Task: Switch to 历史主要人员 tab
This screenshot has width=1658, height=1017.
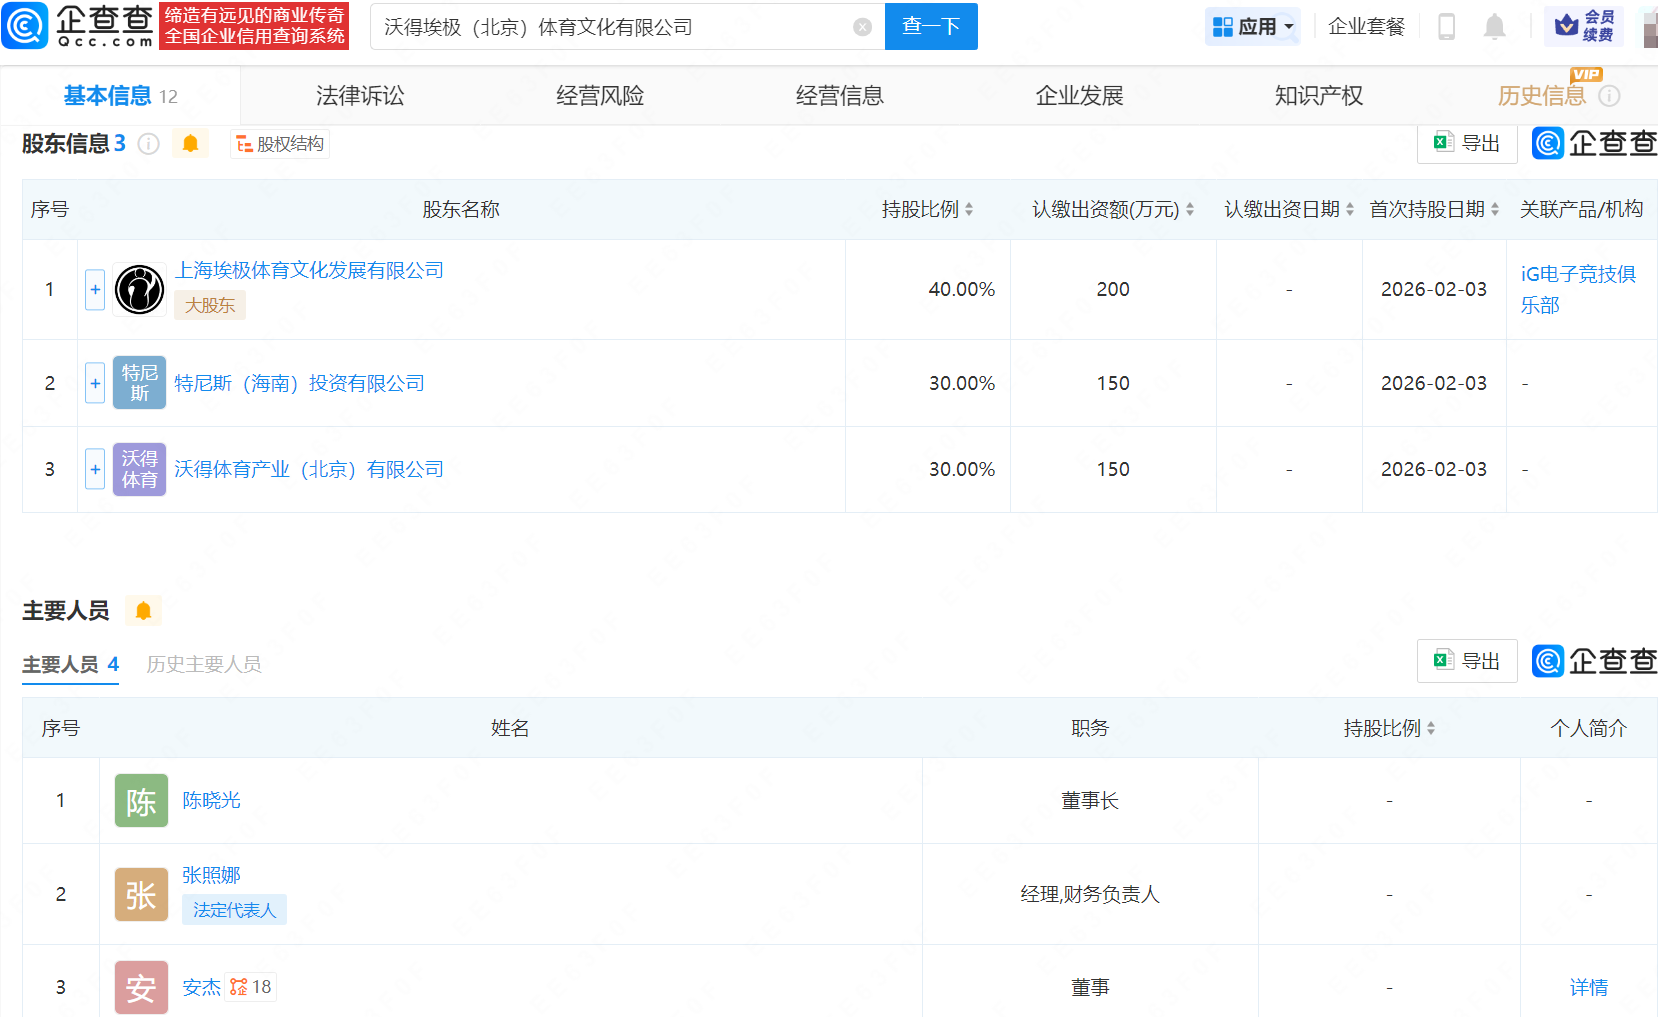Action: click(204, 665)
